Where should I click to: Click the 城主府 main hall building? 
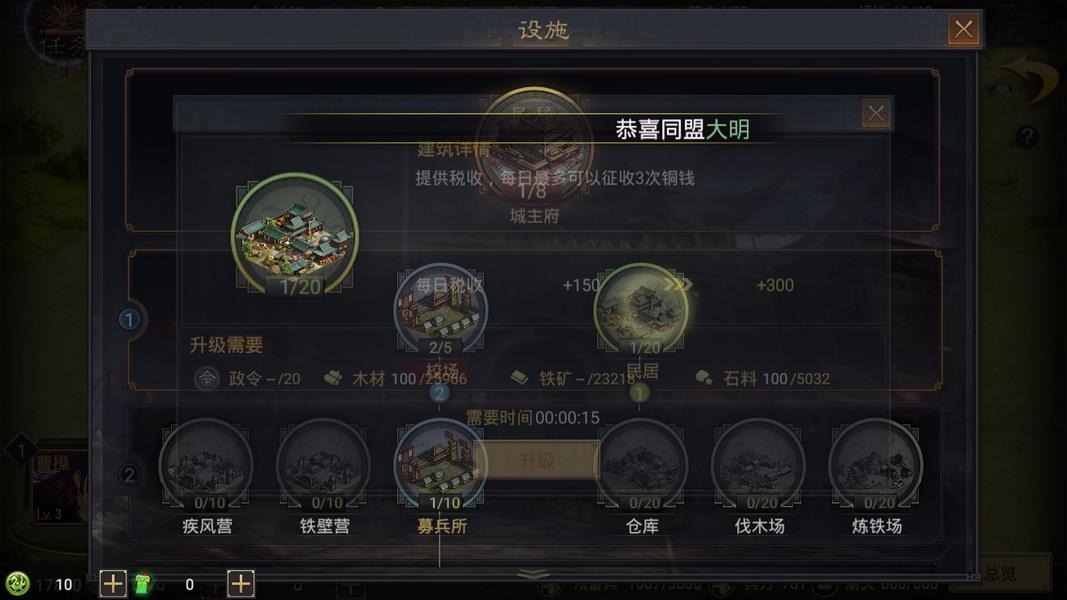534,146
